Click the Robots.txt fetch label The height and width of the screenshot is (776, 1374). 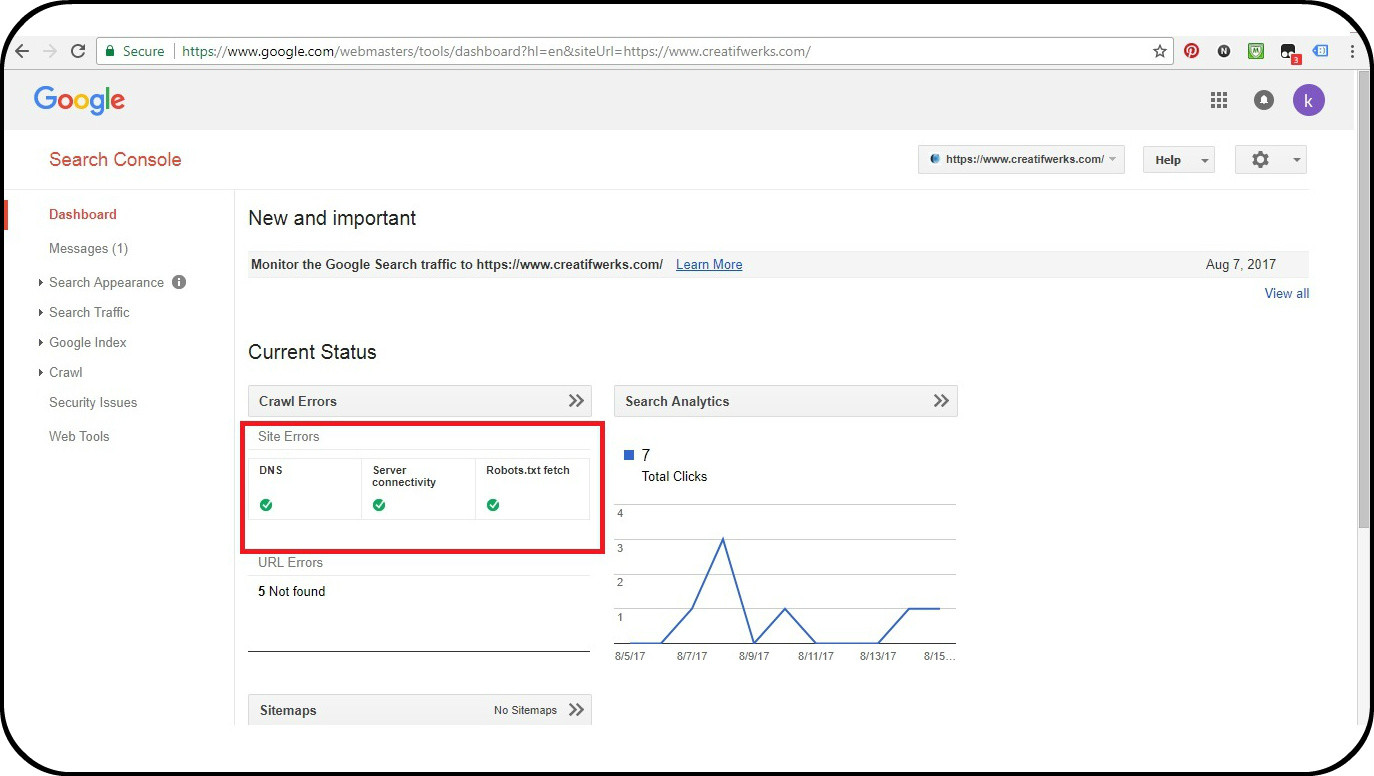(528, 470)
